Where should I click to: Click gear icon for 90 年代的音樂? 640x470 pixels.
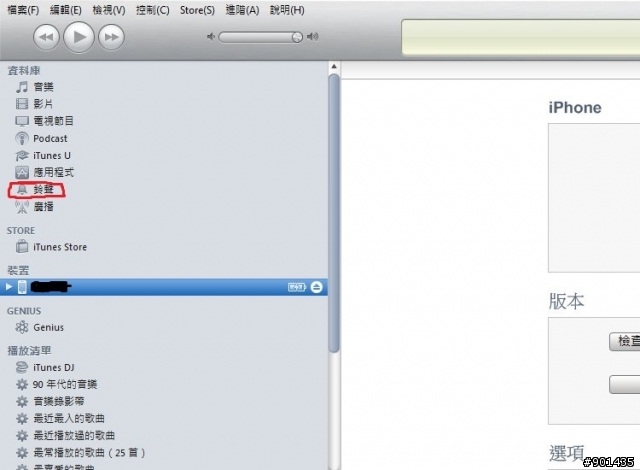[22, 384]
